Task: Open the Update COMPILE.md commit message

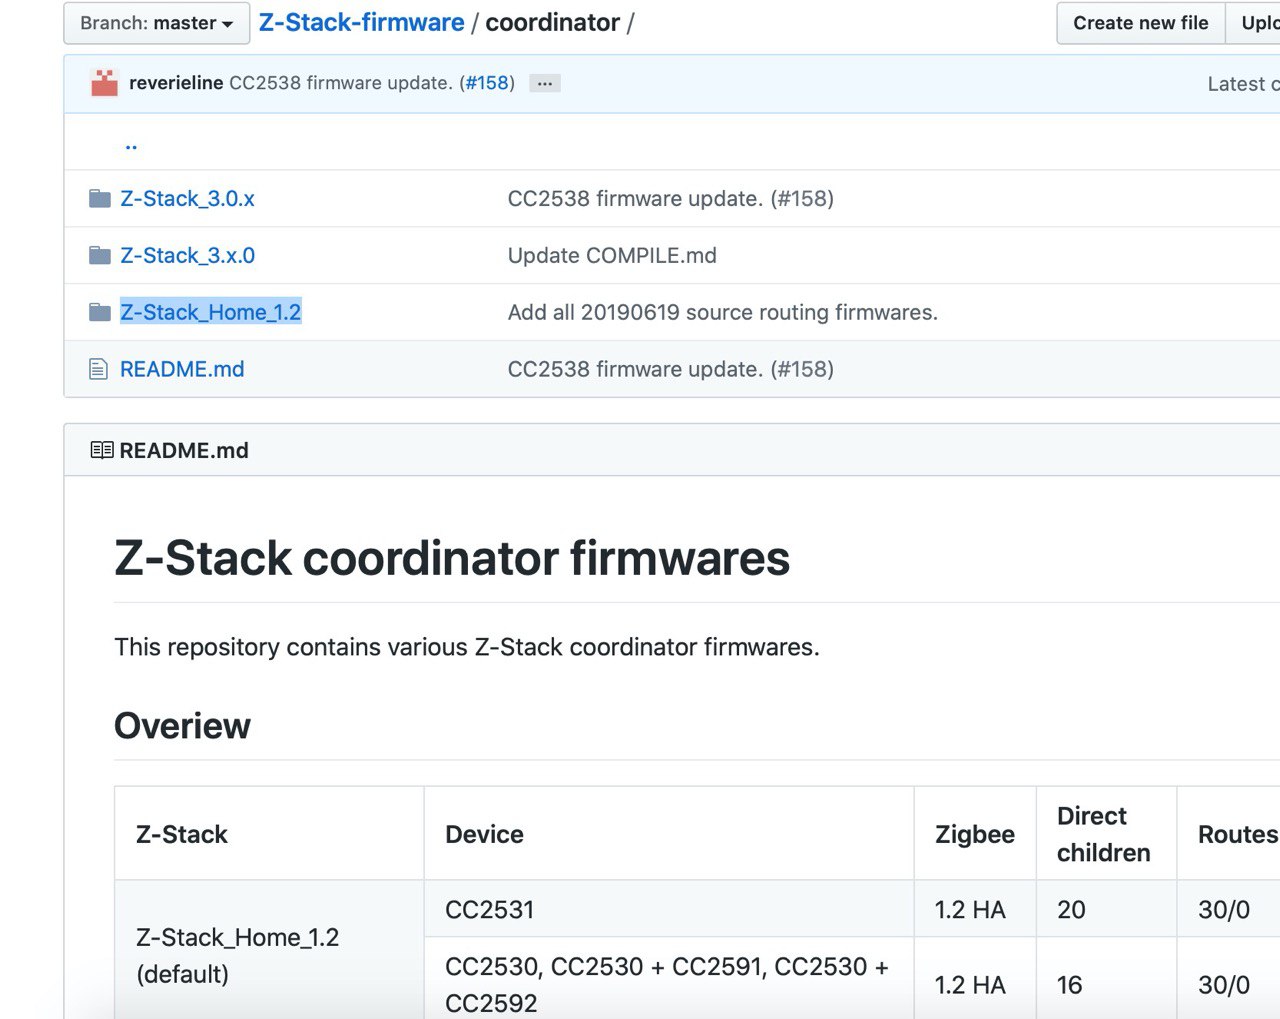Action: [612, 256]
